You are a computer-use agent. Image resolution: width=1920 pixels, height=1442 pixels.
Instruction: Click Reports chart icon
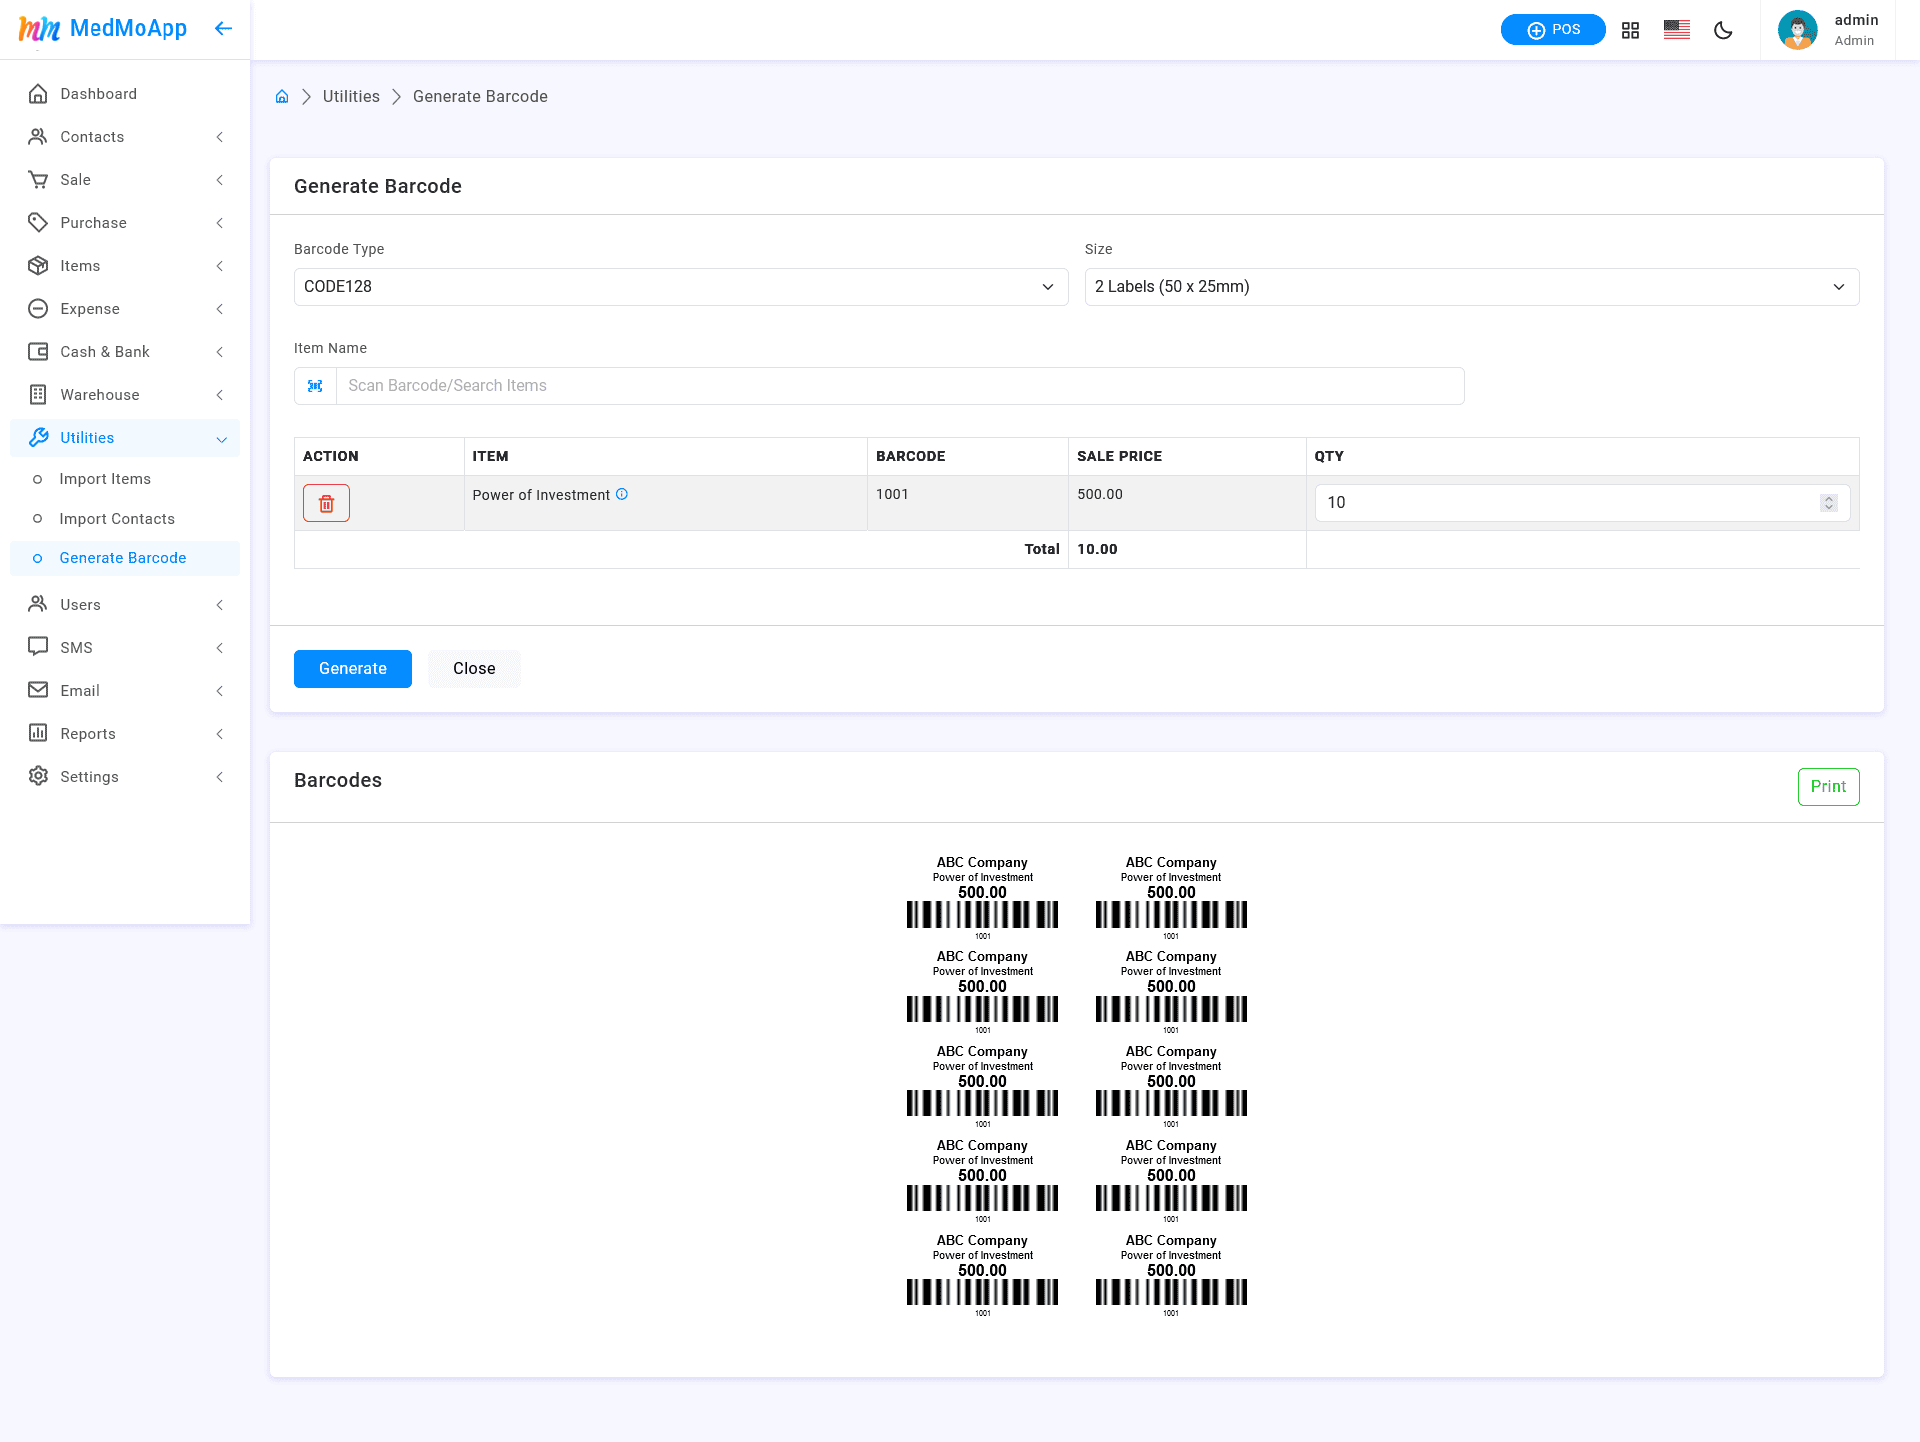38,734
